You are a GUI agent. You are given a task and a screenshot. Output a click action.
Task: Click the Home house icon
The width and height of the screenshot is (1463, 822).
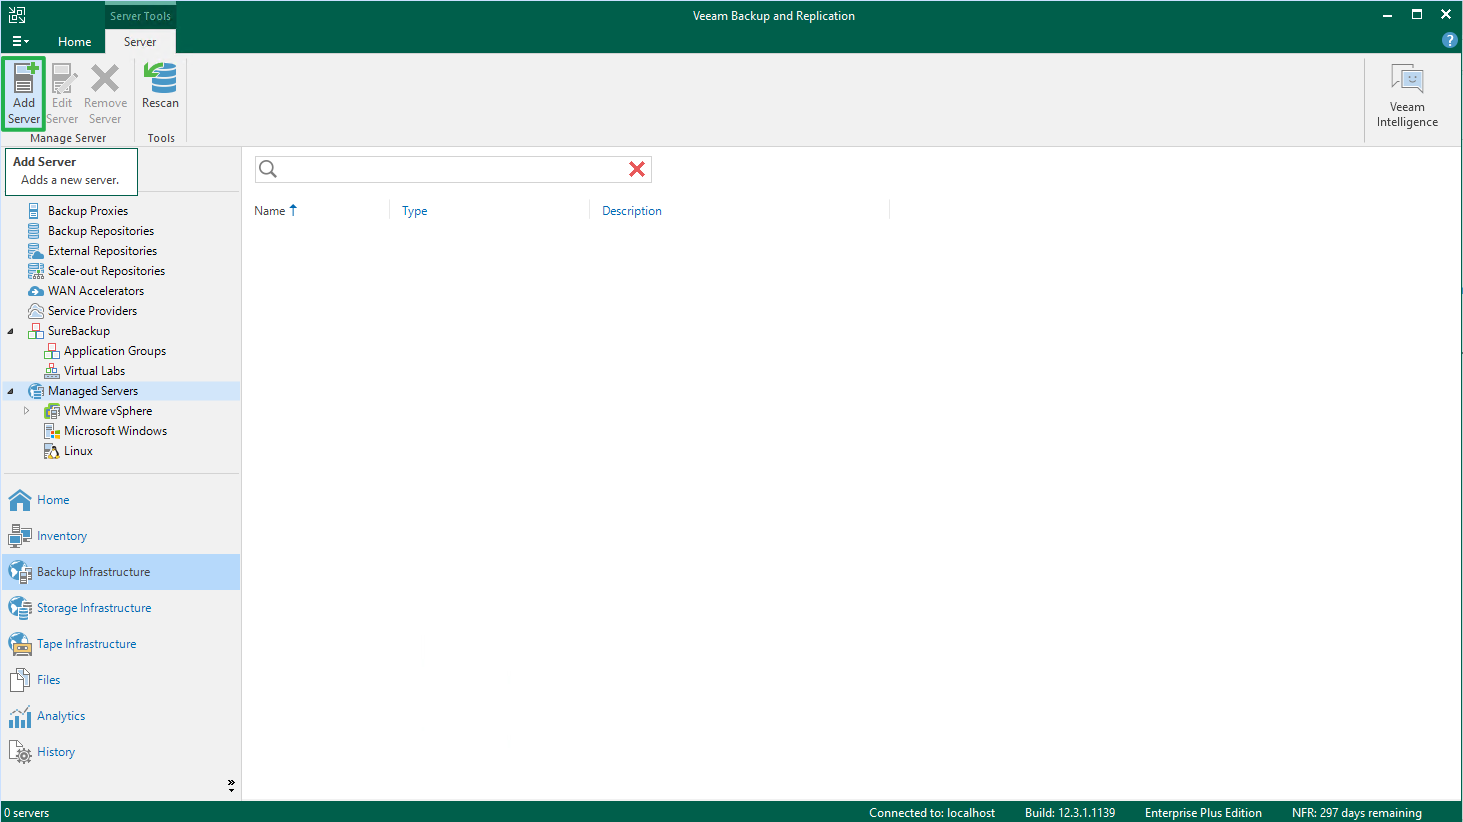click(x=20, y=500)
